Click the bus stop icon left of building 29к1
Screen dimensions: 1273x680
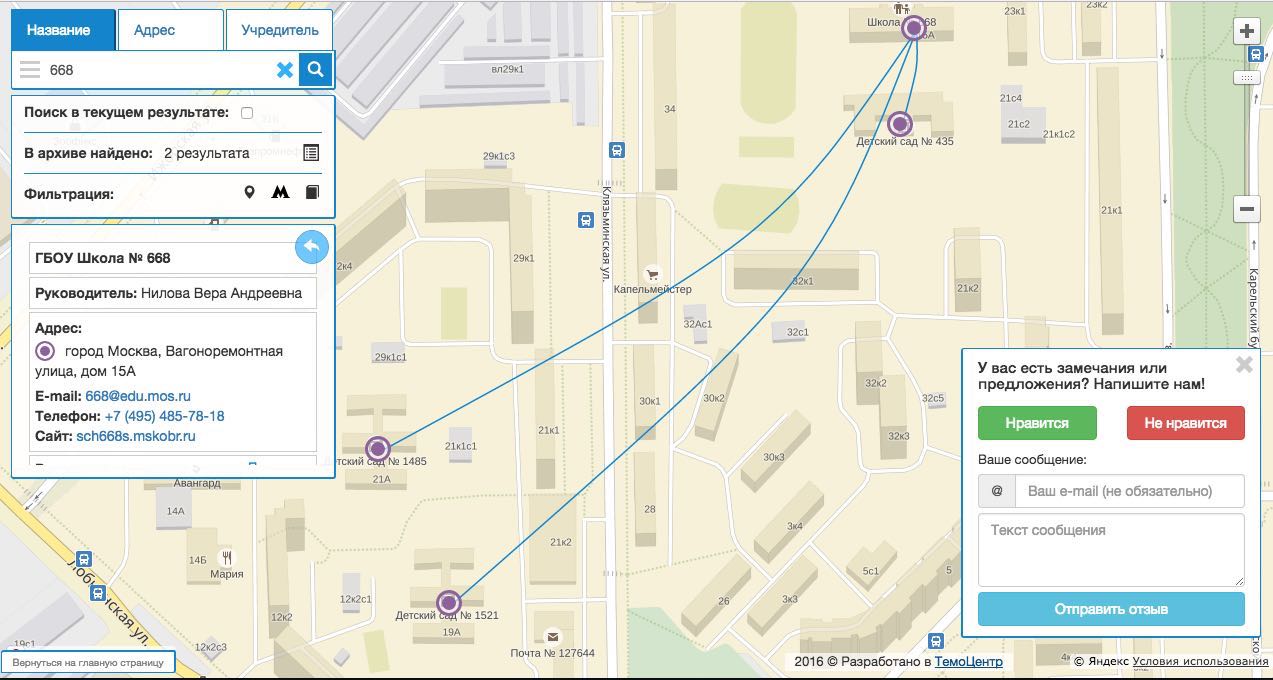[584, 220]
